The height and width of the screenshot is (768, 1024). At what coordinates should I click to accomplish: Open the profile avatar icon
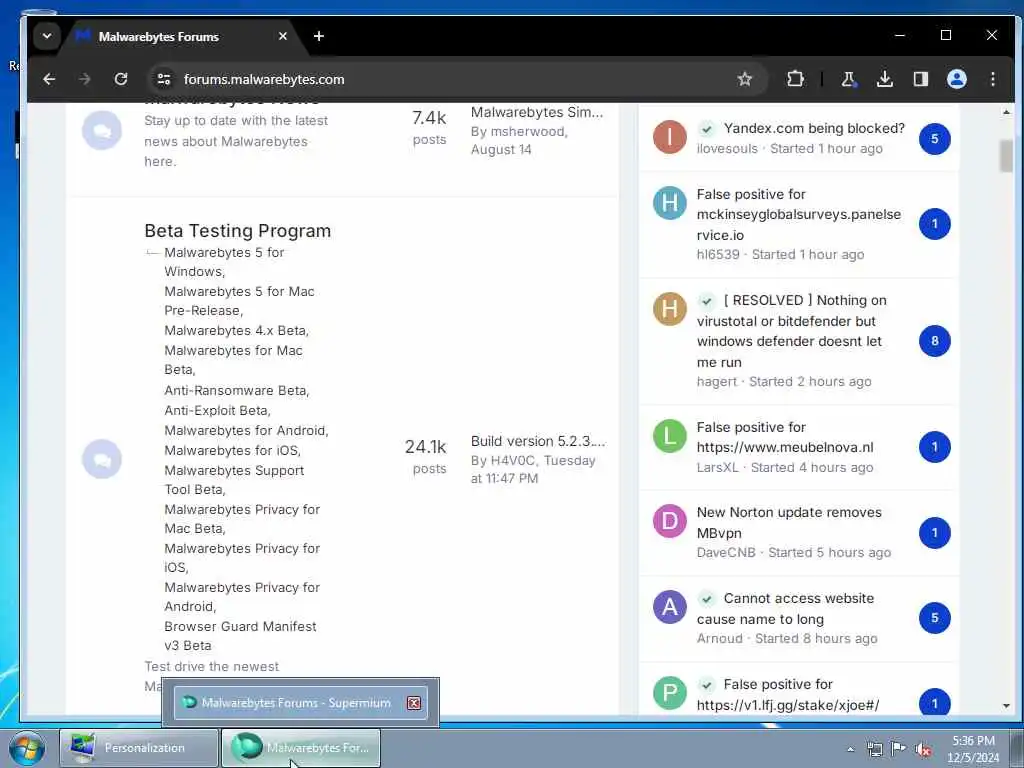957,79
